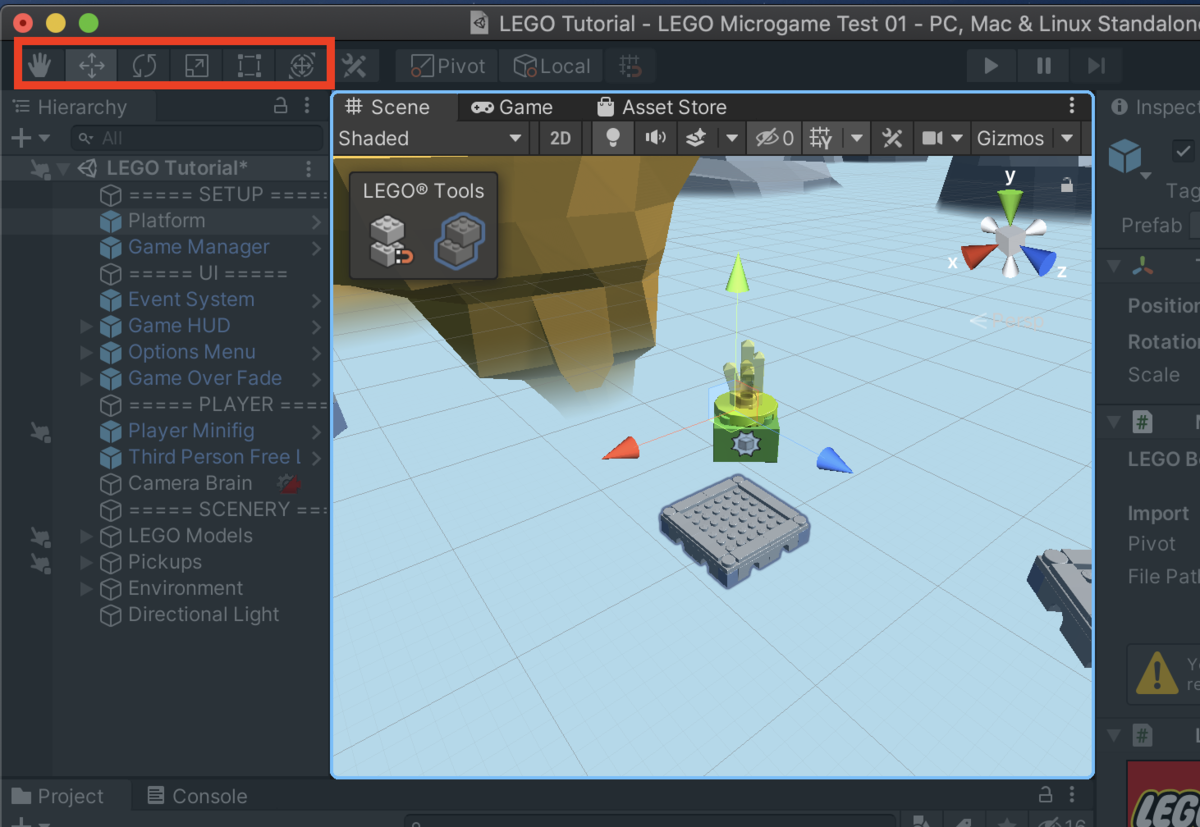Toggle scene grid visibility

[x=821, y=138]
